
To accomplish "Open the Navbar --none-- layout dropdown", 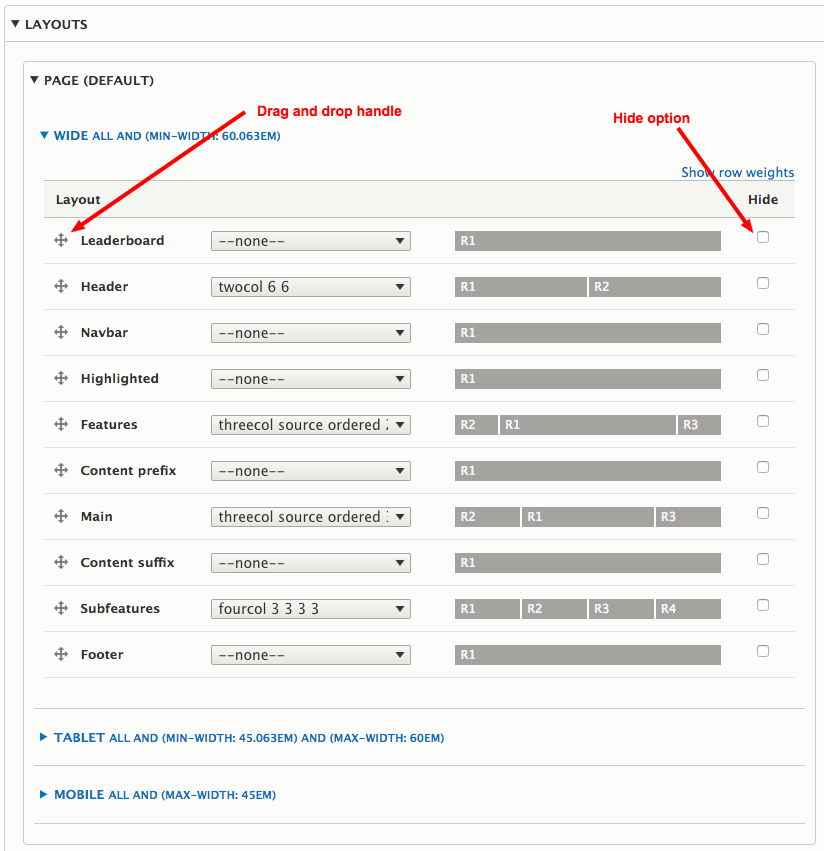I will click(x=310, y=333).
